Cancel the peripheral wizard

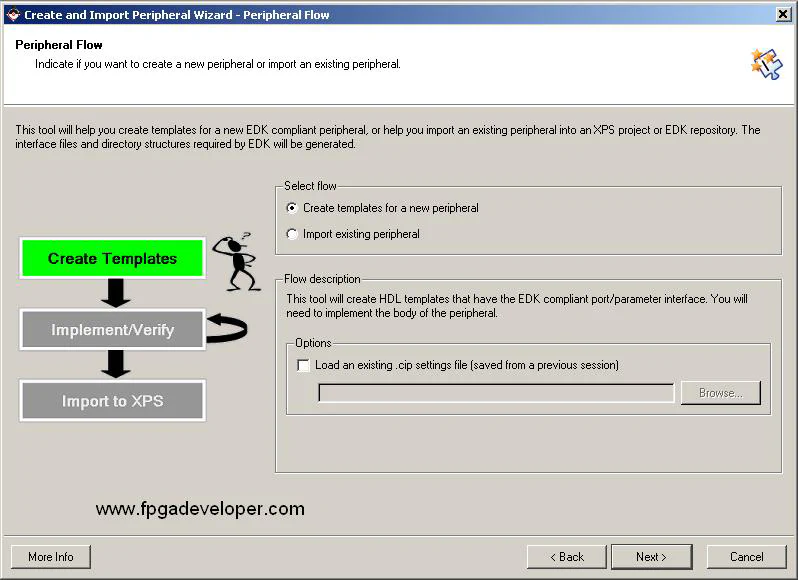[746, 557]
